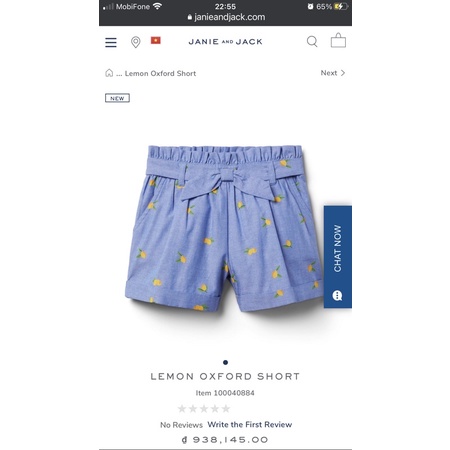Select the image carousel dot indicator

pos(225,362)
